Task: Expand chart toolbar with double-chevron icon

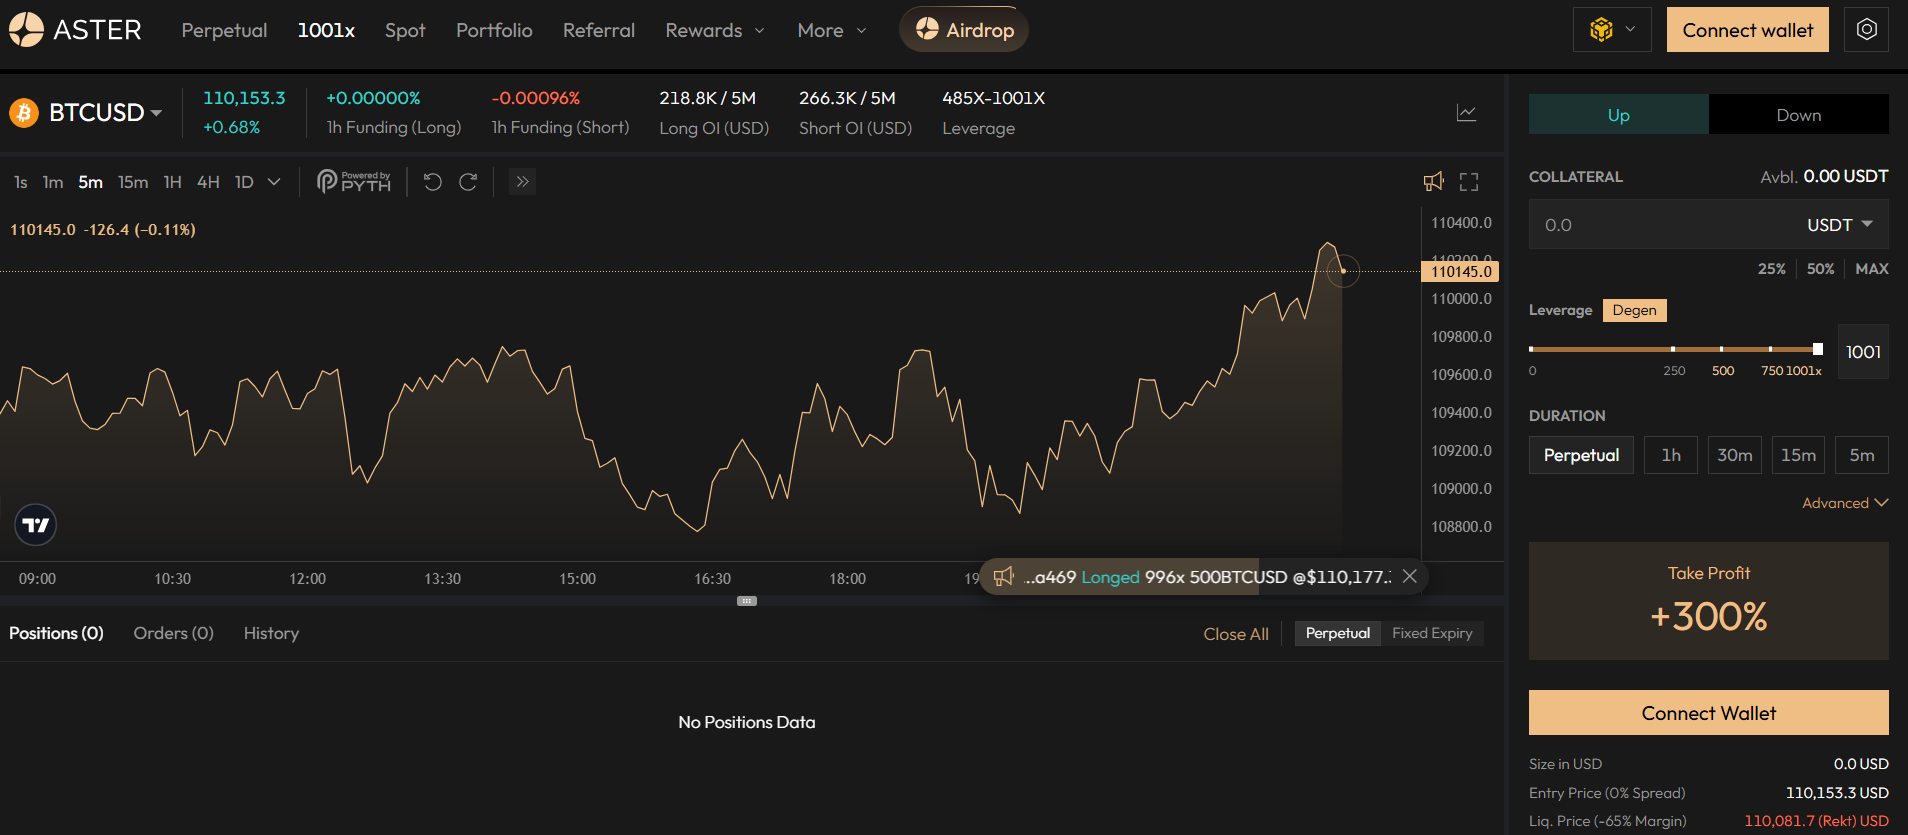Action: point(522,182)
